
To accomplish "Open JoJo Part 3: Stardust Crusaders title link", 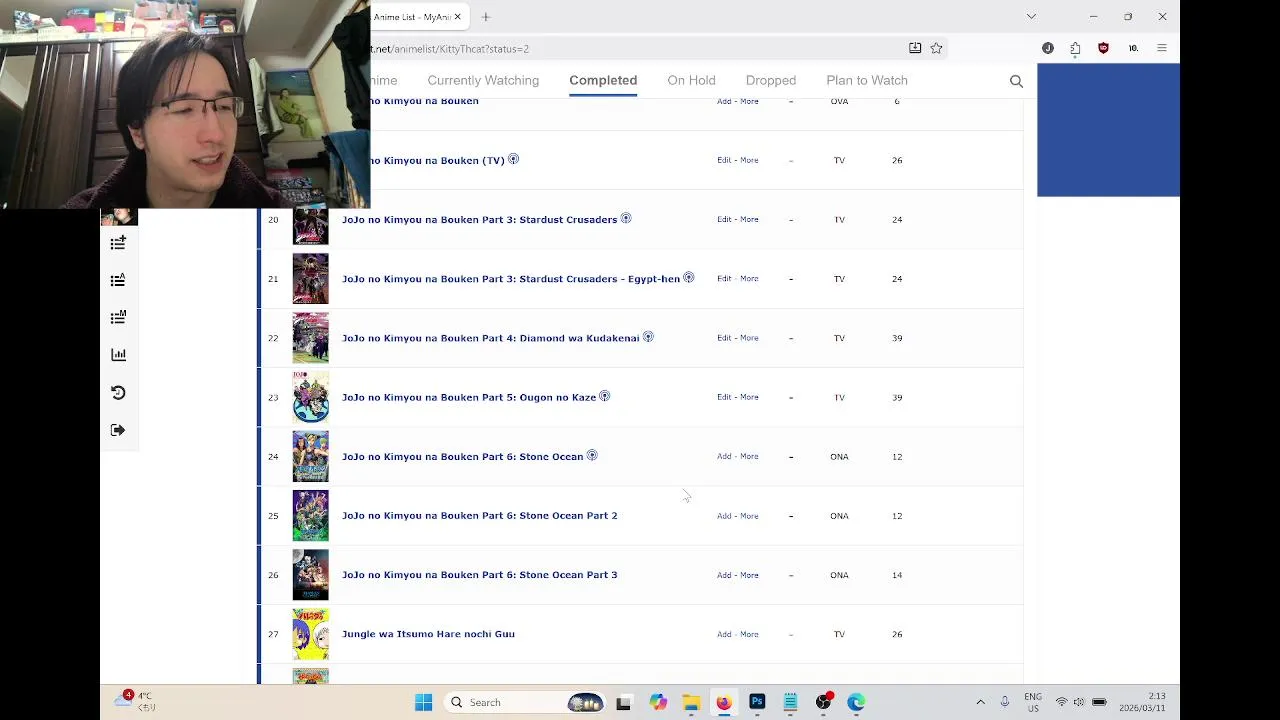I will [479, 220].
